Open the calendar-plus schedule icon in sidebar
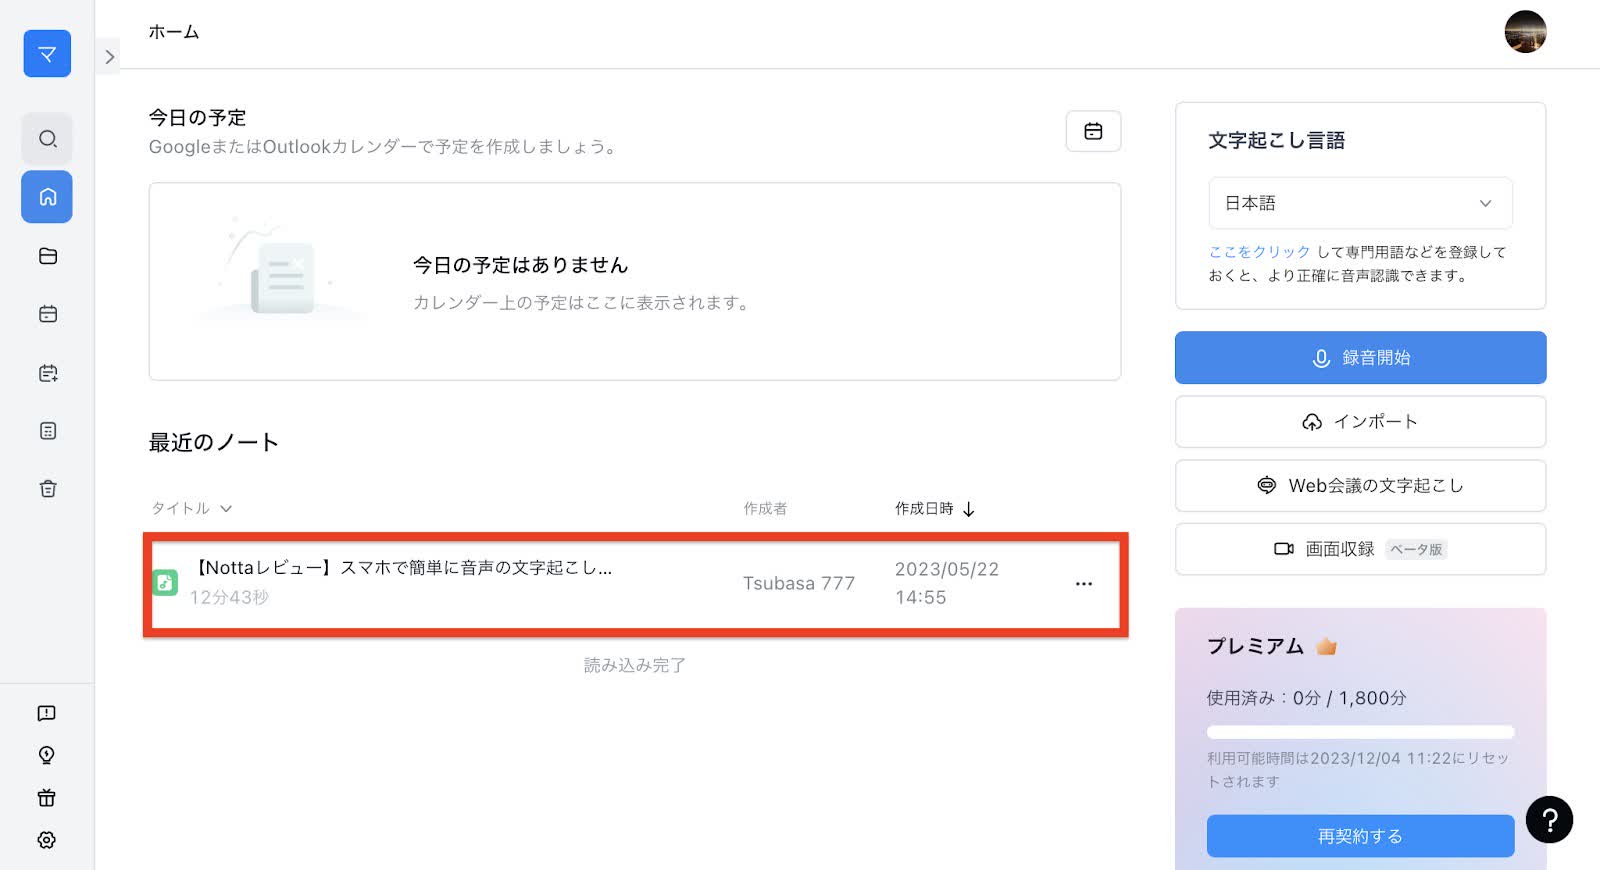1600x870 pixels. point(47,373)
